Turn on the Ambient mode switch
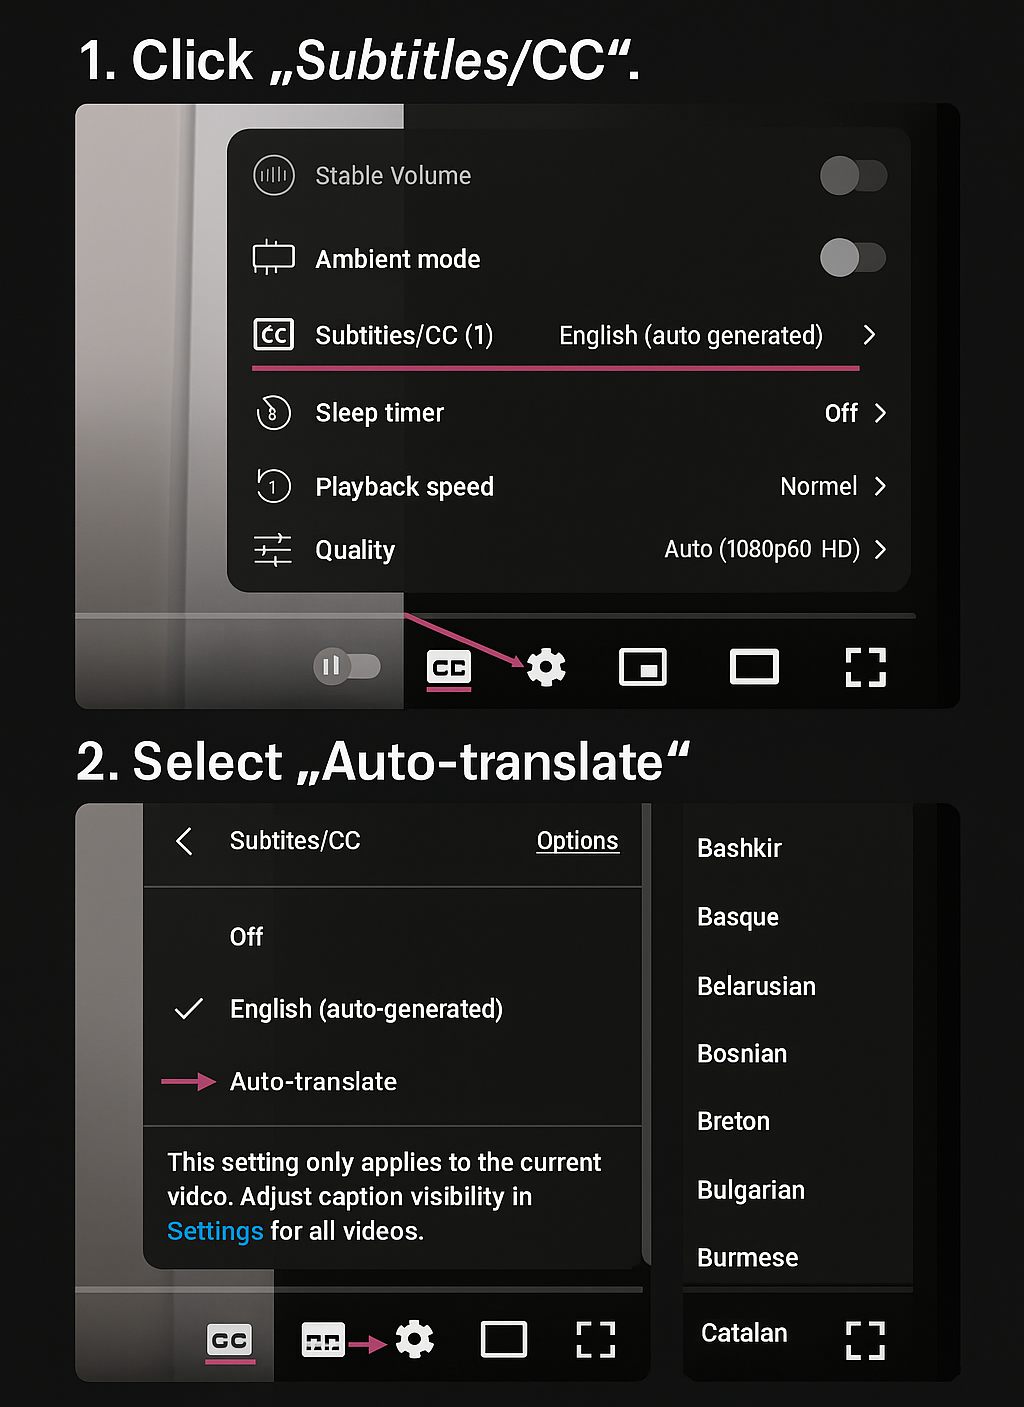 coord(853,258)
